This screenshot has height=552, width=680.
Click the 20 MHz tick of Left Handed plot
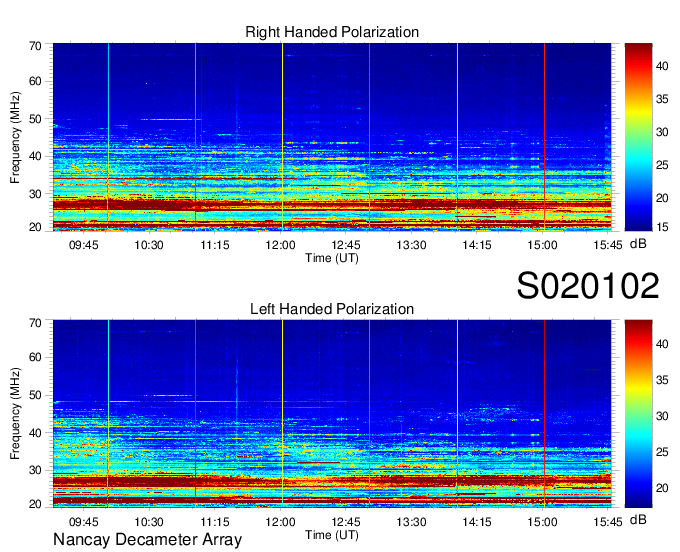tap(36, 504)
